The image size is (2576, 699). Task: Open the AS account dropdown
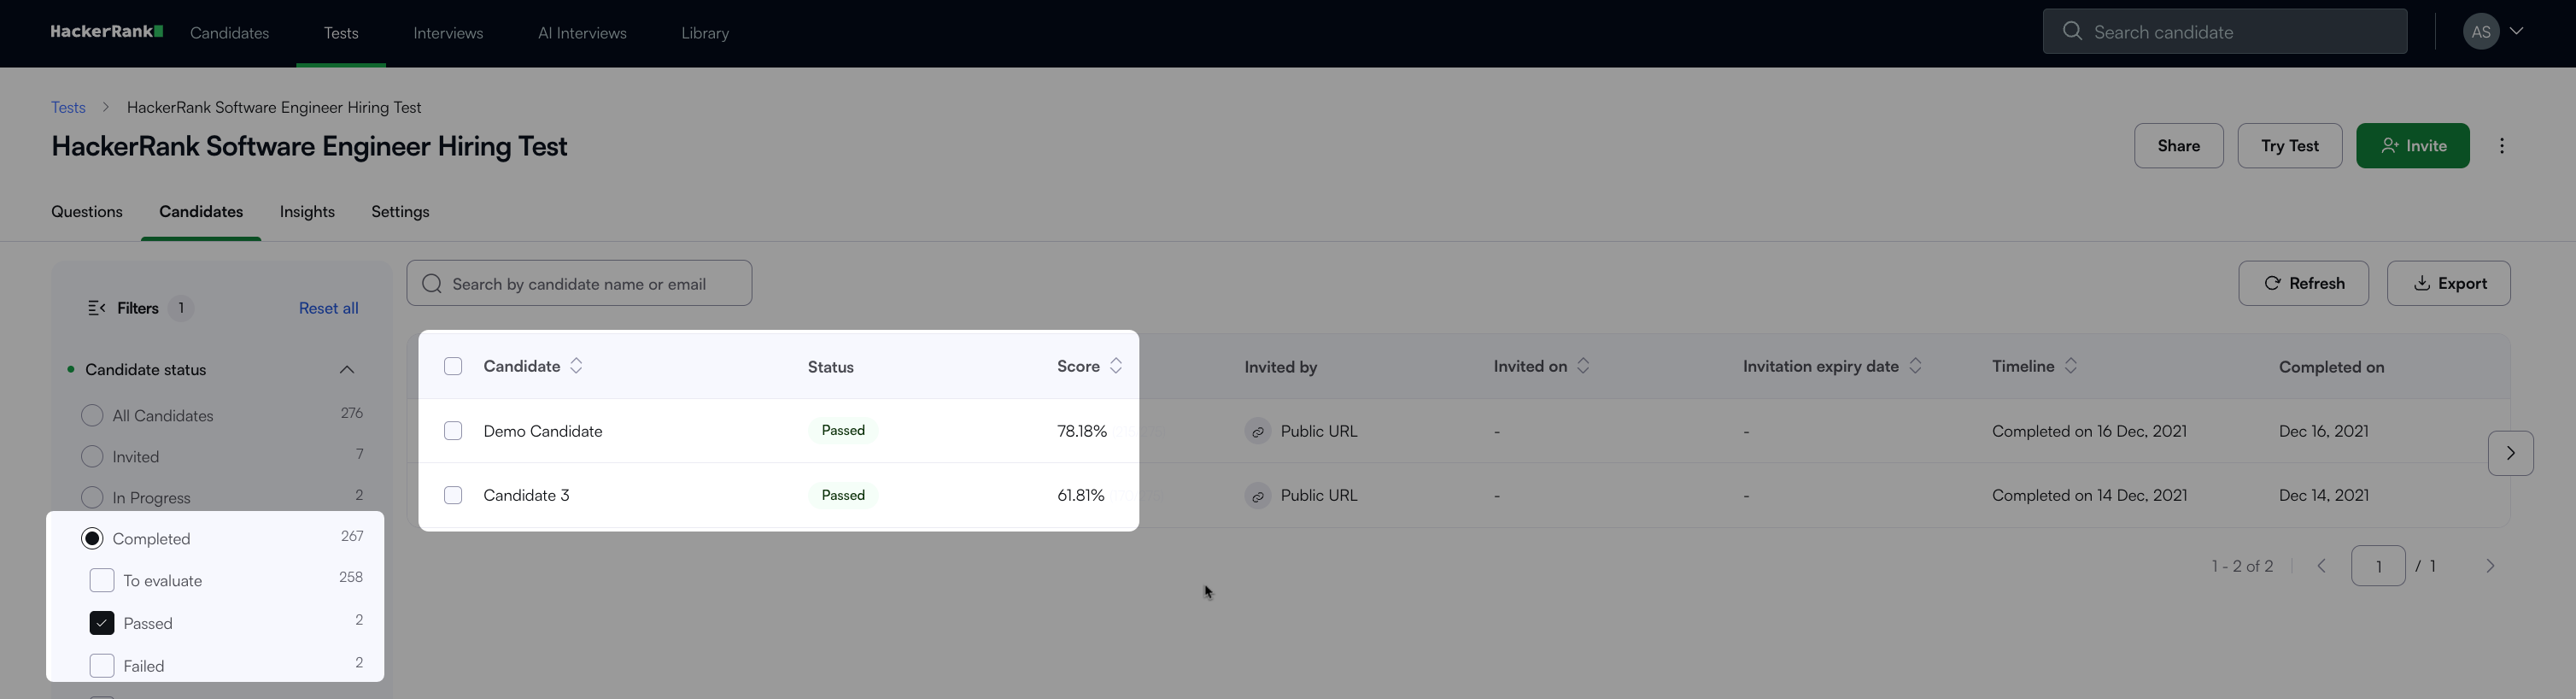(x=2495, y=32)
